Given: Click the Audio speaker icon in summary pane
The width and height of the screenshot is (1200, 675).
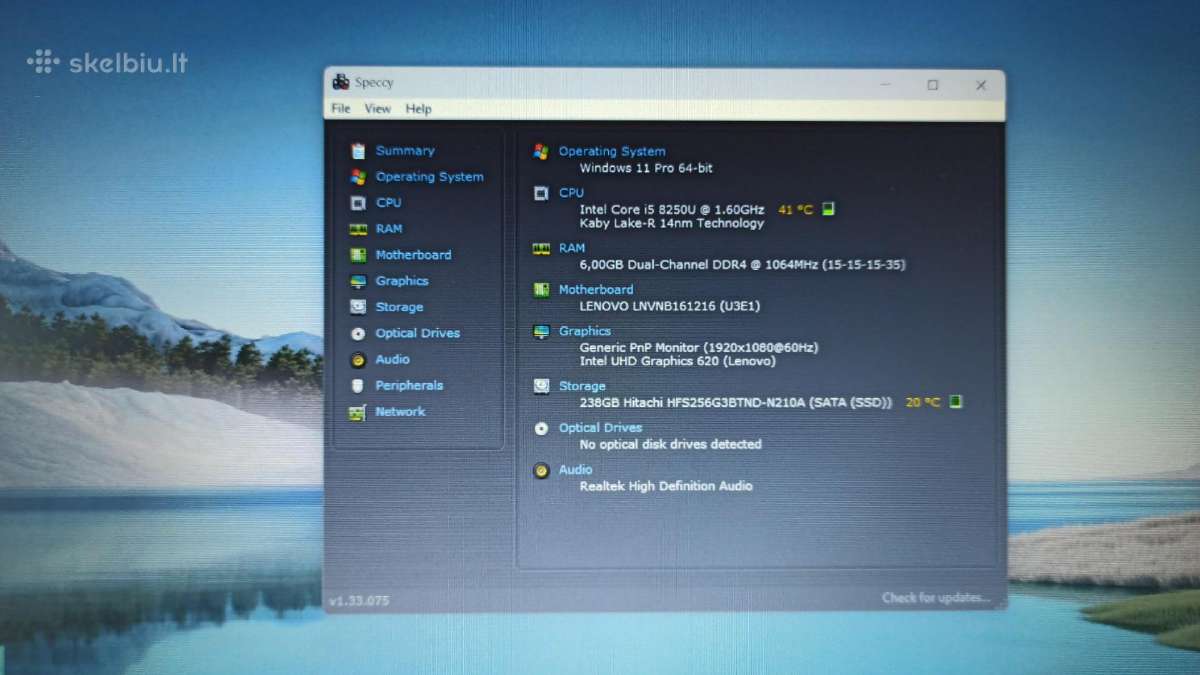Looking at the screenshot, I should pos(541,470).
